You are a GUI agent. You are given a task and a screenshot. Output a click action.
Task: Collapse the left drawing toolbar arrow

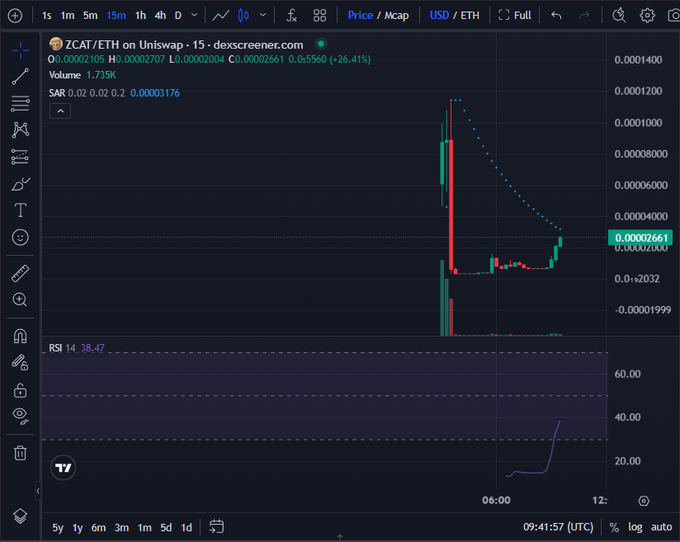pyautogui.click(x=38, y=491)
